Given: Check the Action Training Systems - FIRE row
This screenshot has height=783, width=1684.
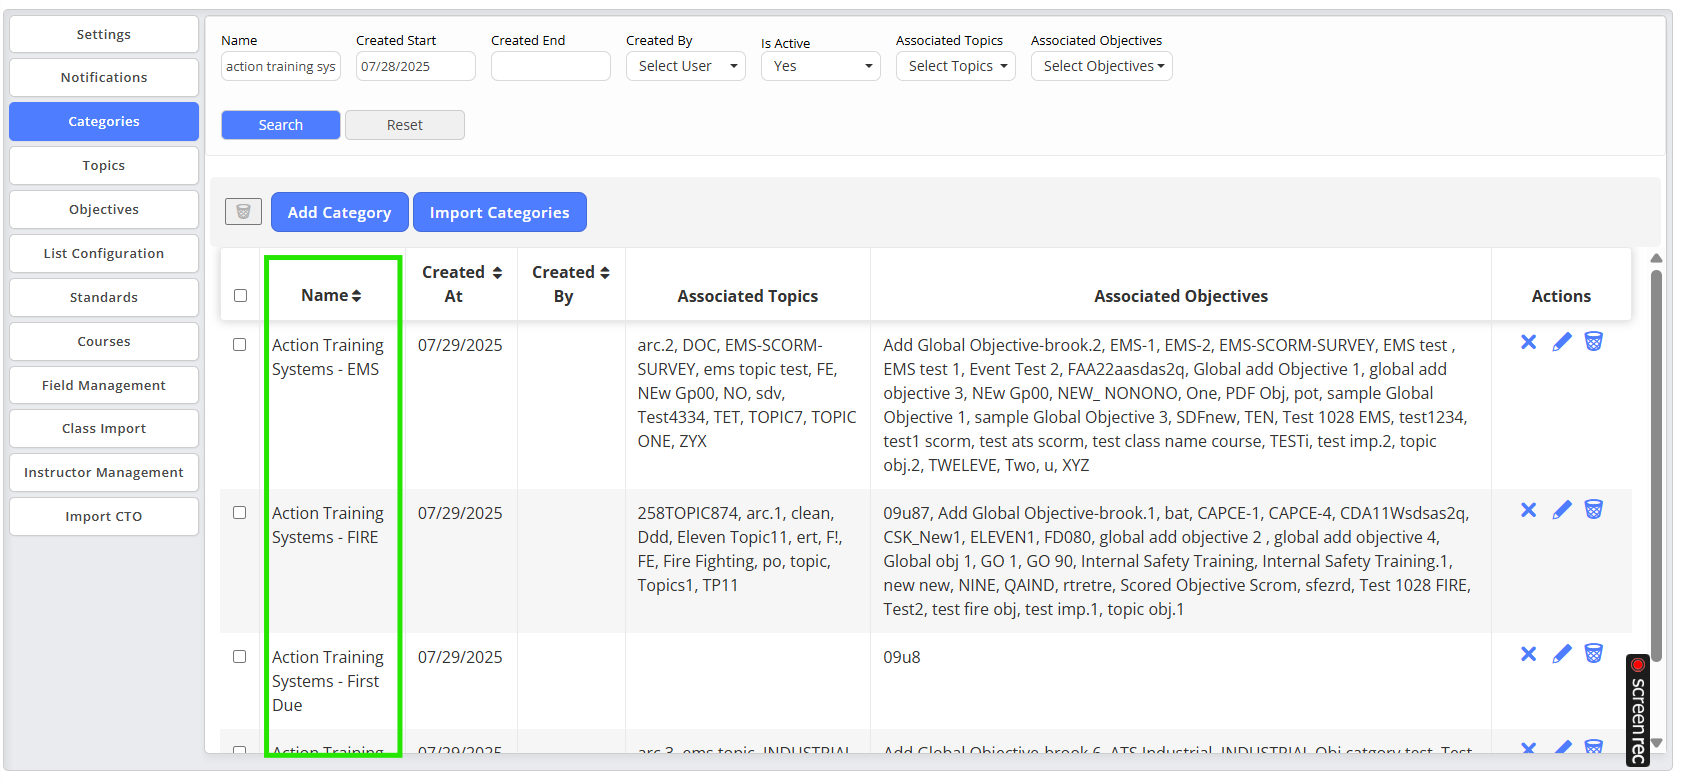Looking at the screenshot, I should [240, 512].
